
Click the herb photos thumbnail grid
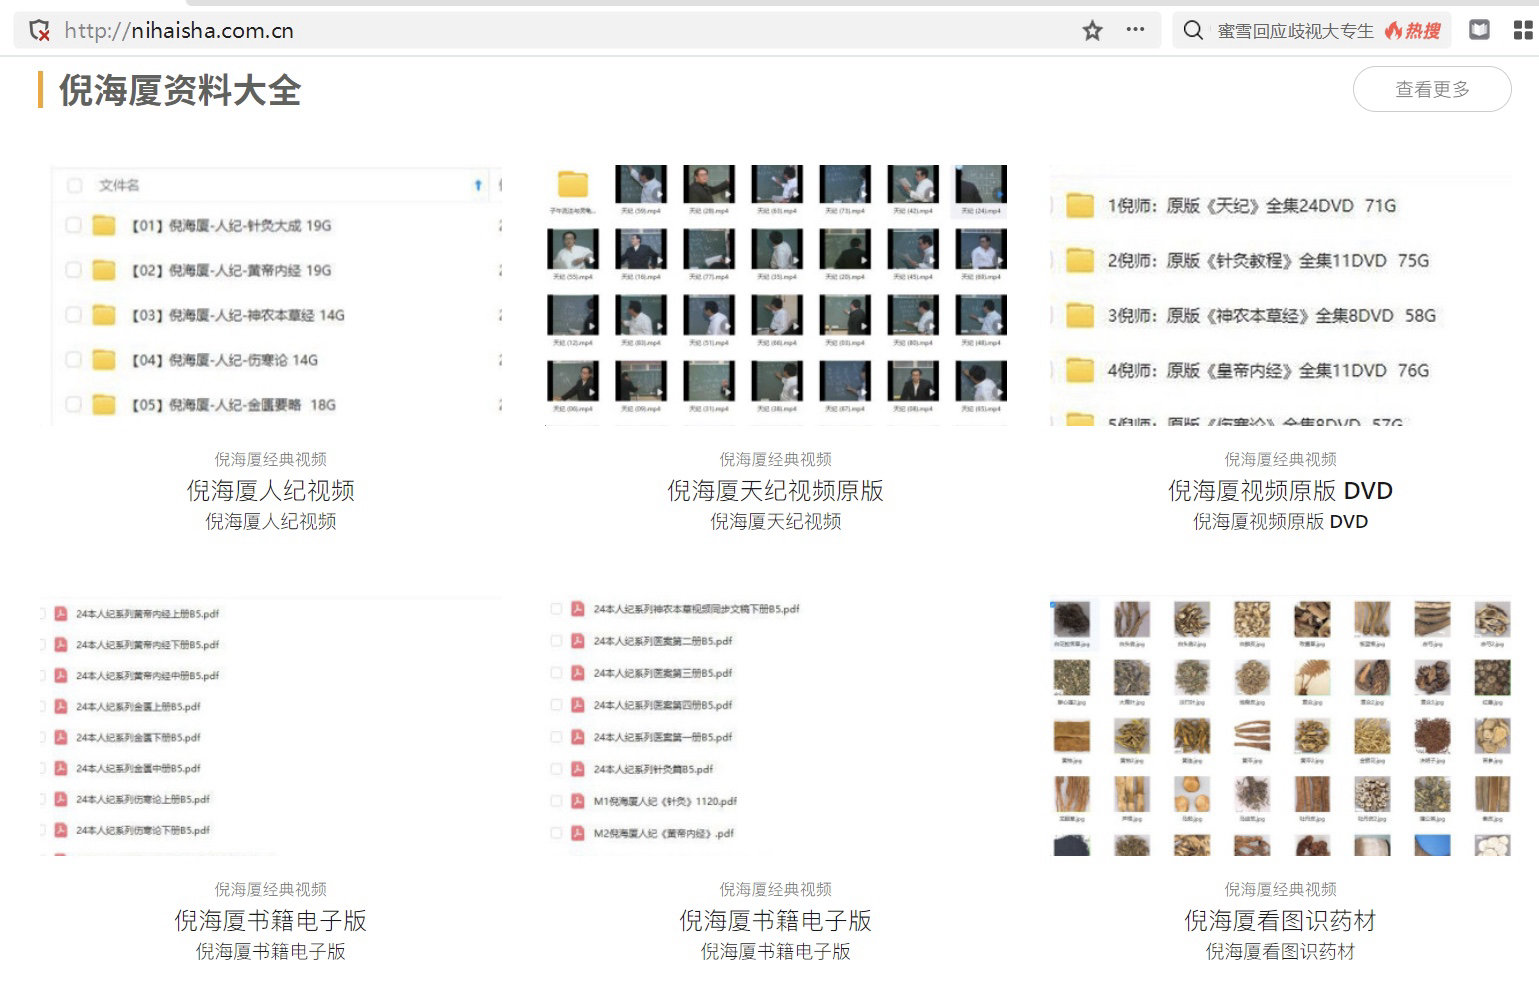tap(1280, 726)
